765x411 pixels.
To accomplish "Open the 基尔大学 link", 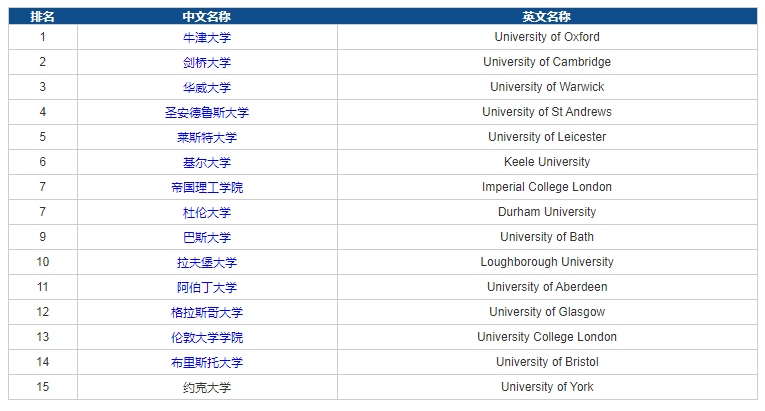I will pos(207,162).
